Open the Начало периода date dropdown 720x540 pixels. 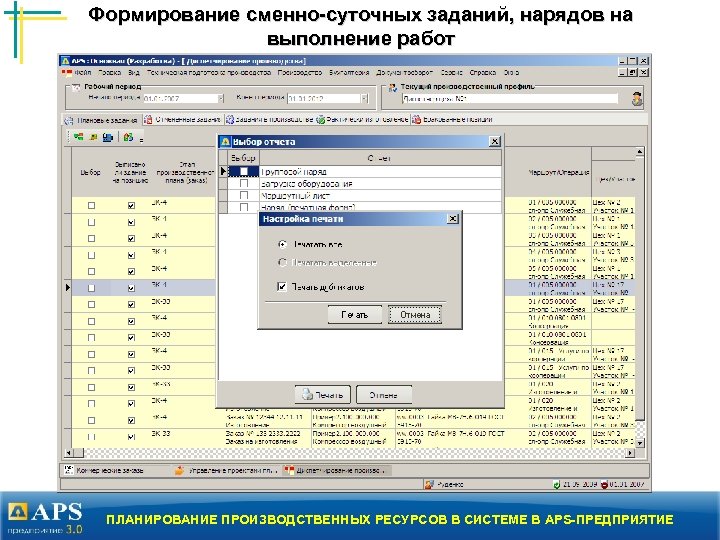click(x=221, y=98)
